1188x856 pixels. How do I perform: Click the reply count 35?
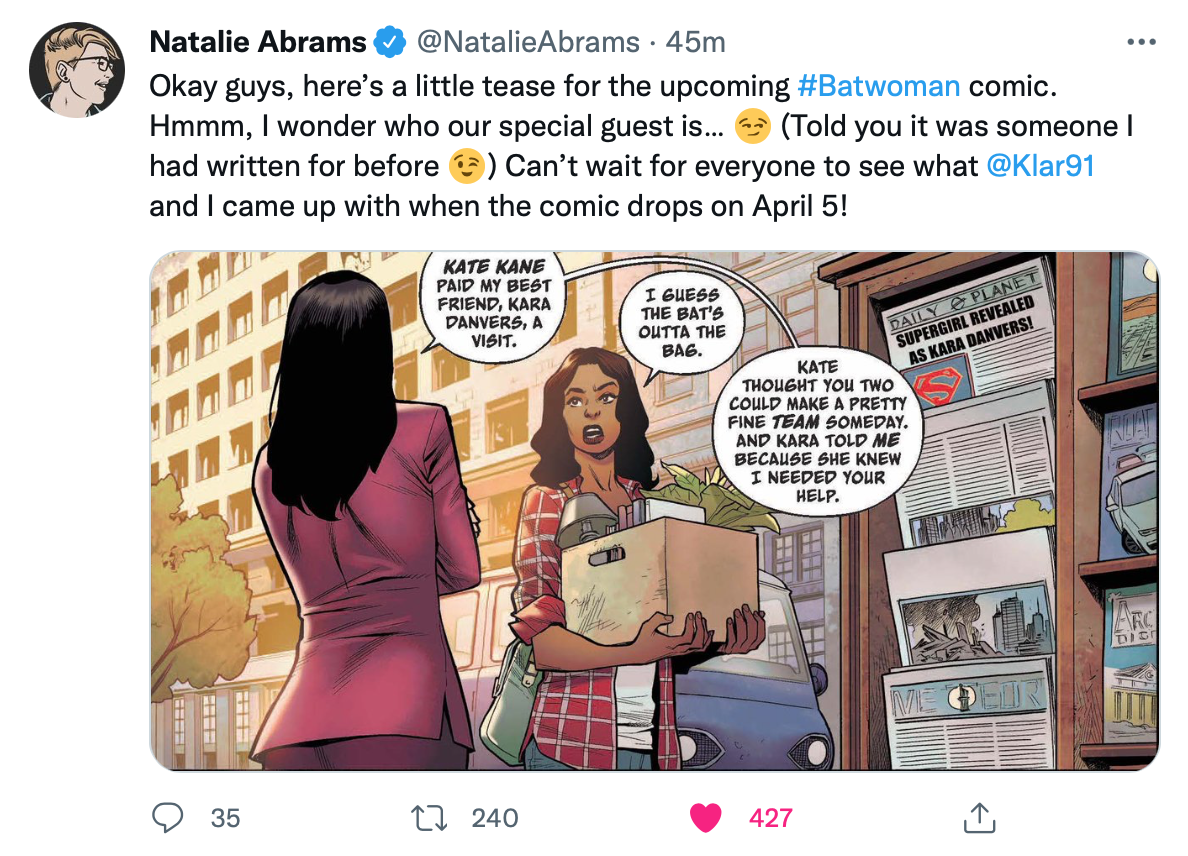225,818
